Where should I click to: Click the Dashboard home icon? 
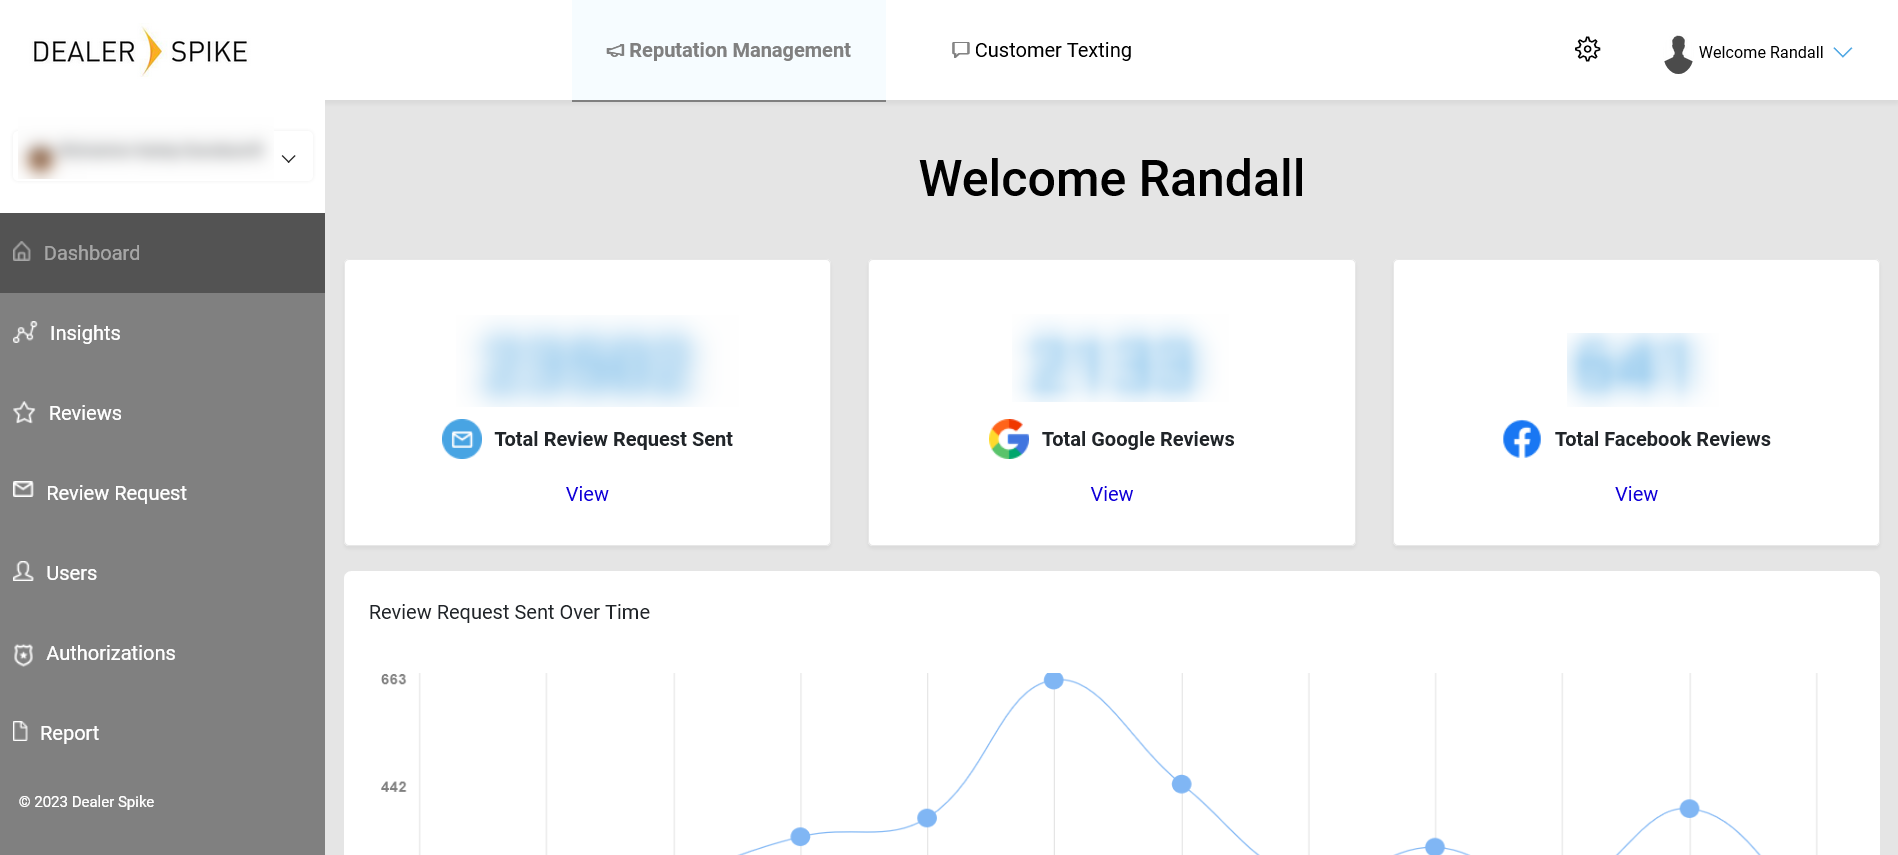click(x=22, y=252)
